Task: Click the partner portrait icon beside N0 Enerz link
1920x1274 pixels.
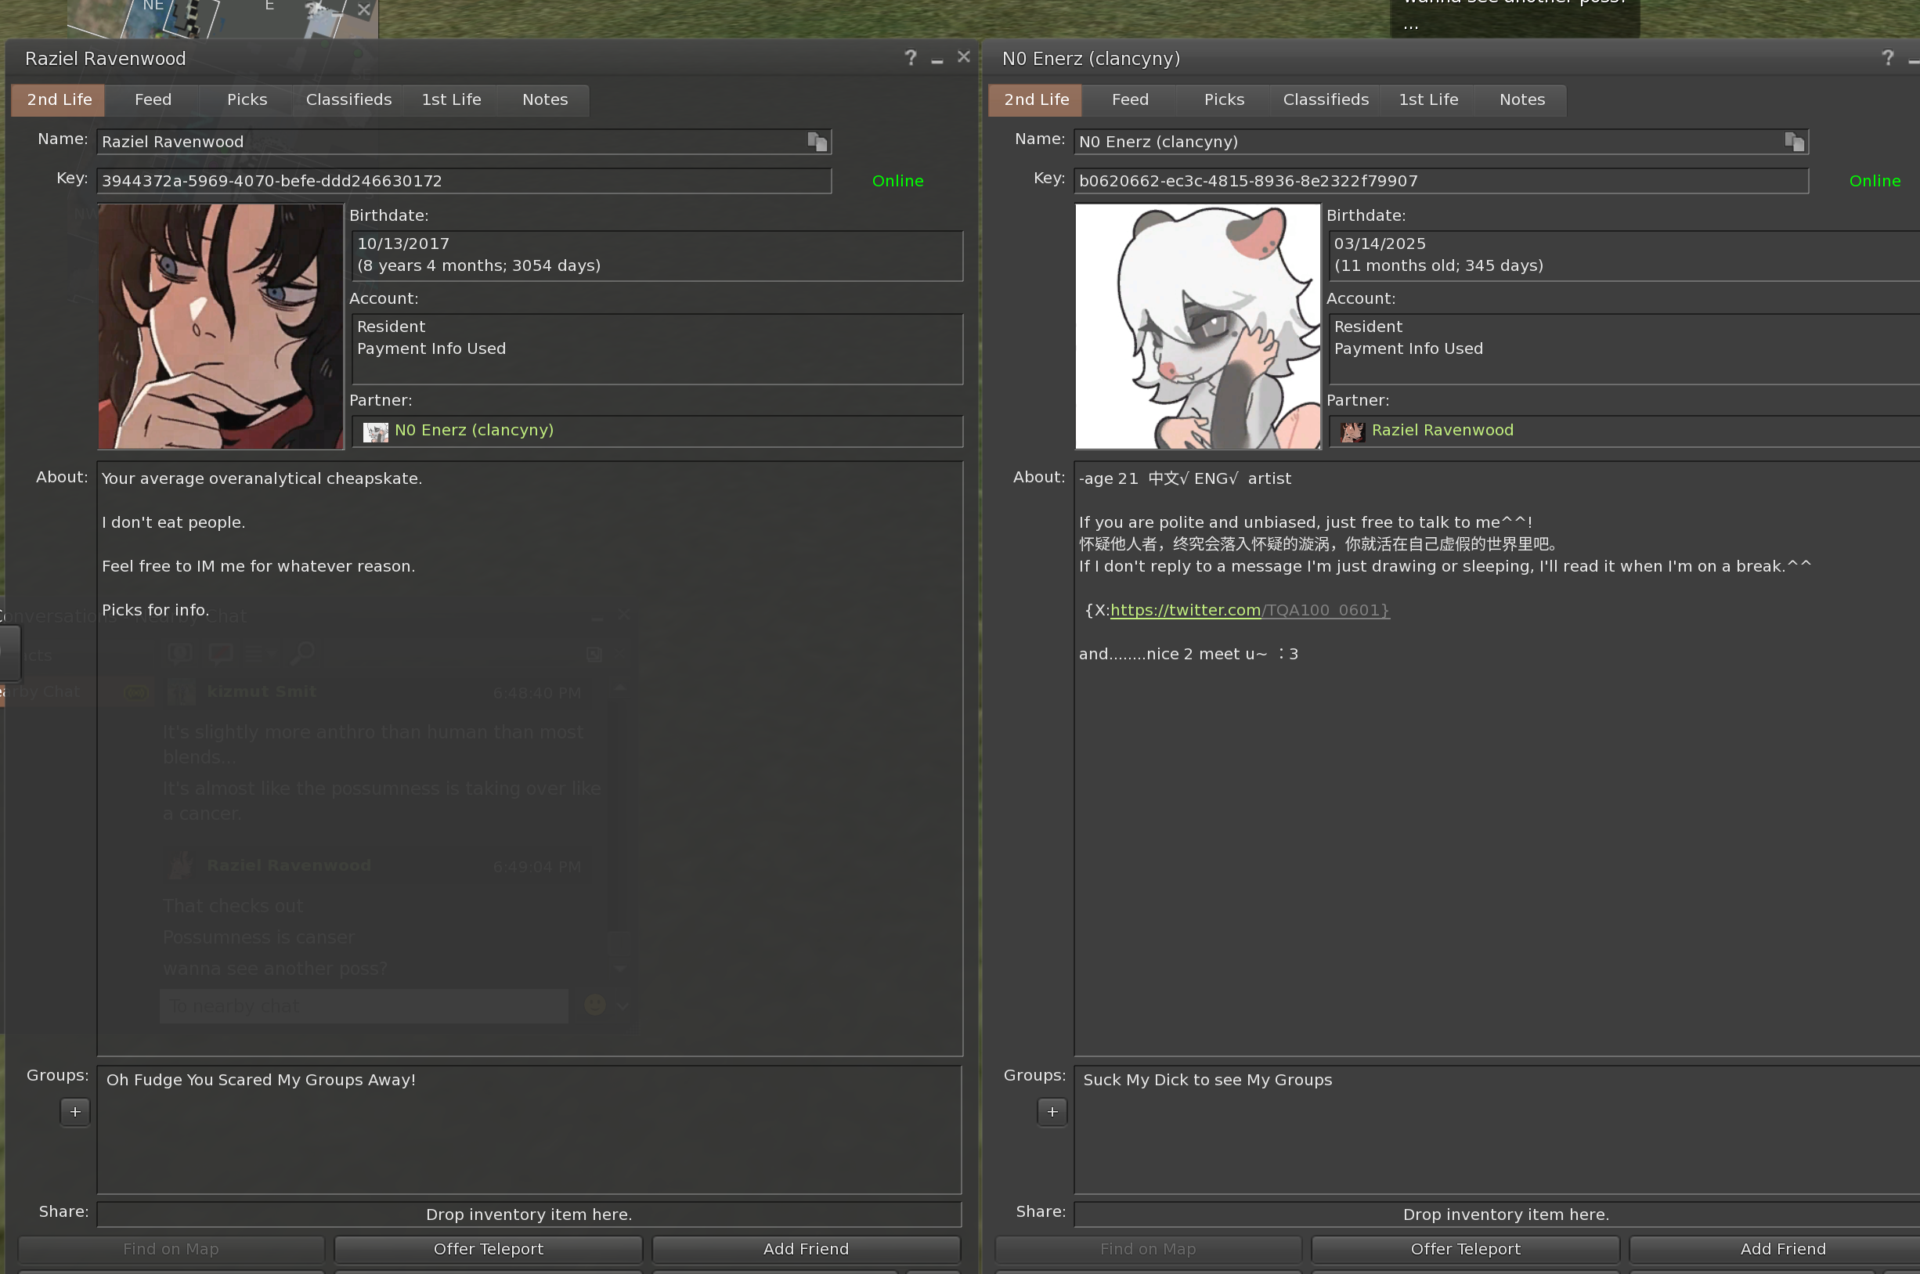Action: [1353, 431]
